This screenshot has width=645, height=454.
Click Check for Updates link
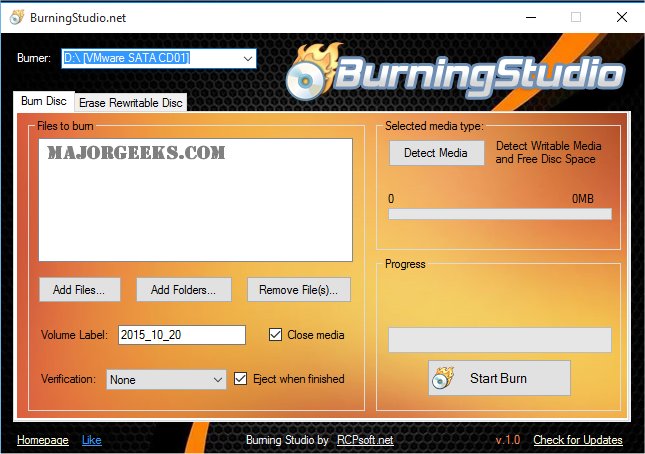click(578, 440)
